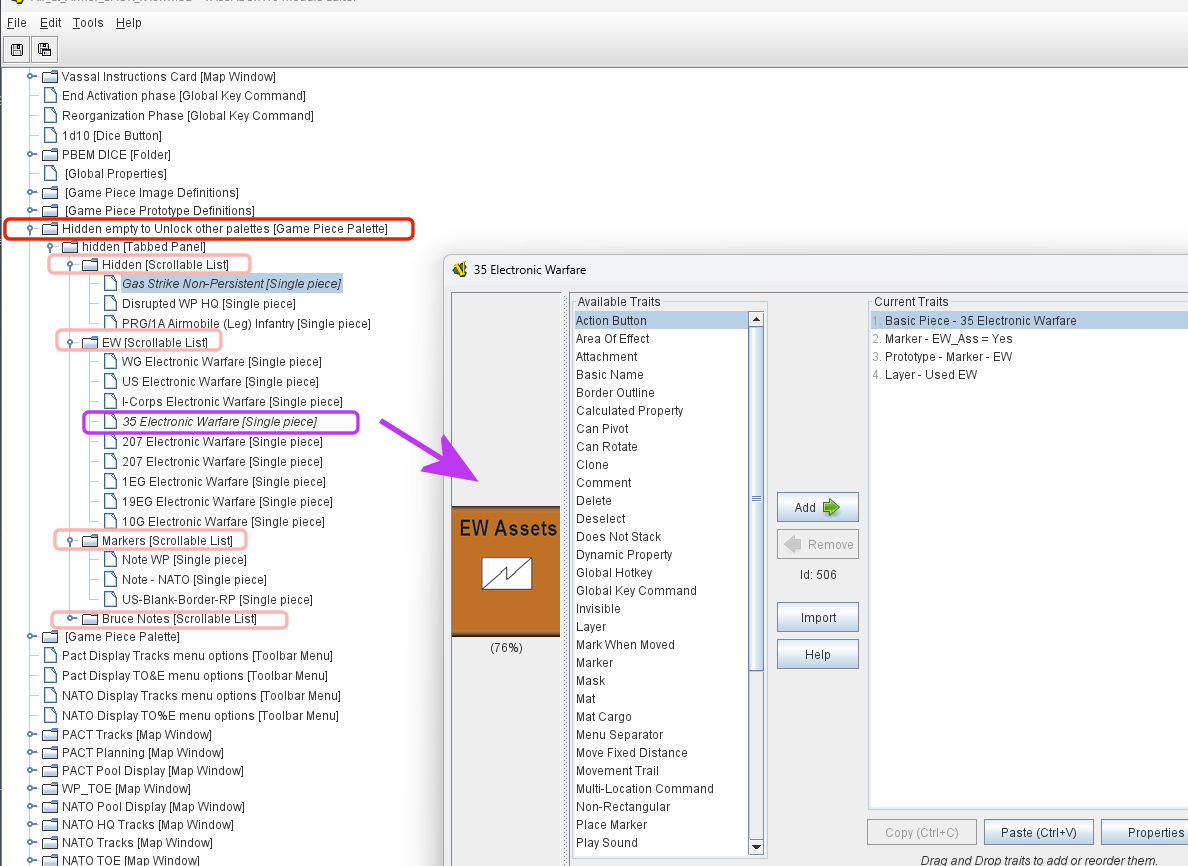
Task: Click folder icon of Vassal Instructions Card
Action: click(50, 77)
